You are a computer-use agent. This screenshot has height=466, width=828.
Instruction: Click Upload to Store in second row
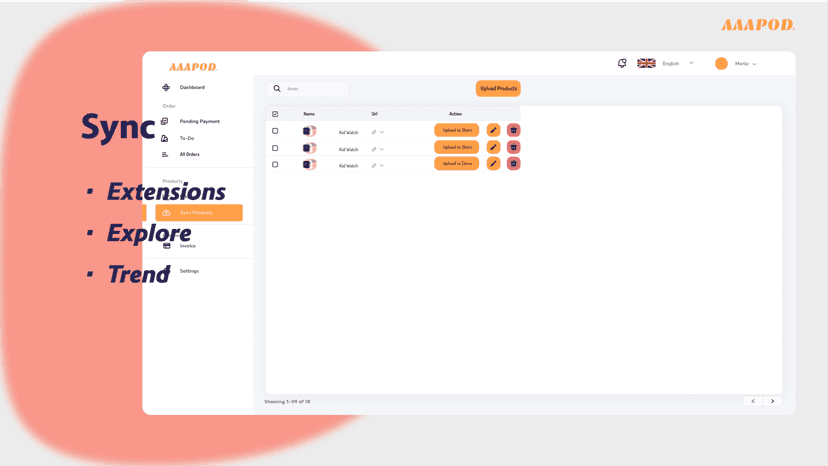pyautogui.click(x=457, y=147)
